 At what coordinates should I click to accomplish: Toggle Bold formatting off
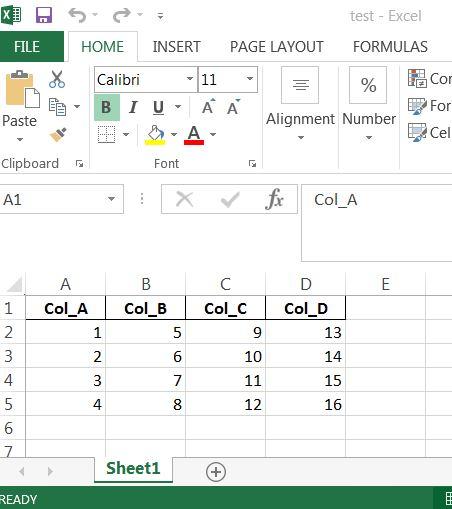[x=107, y=107]
